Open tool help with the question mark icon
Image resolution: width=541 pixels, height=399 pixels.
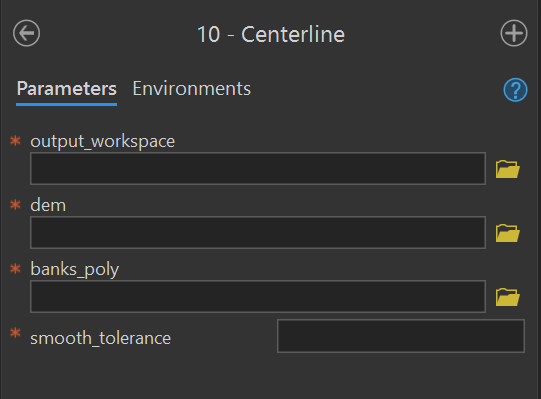click(x=515, y=90)
